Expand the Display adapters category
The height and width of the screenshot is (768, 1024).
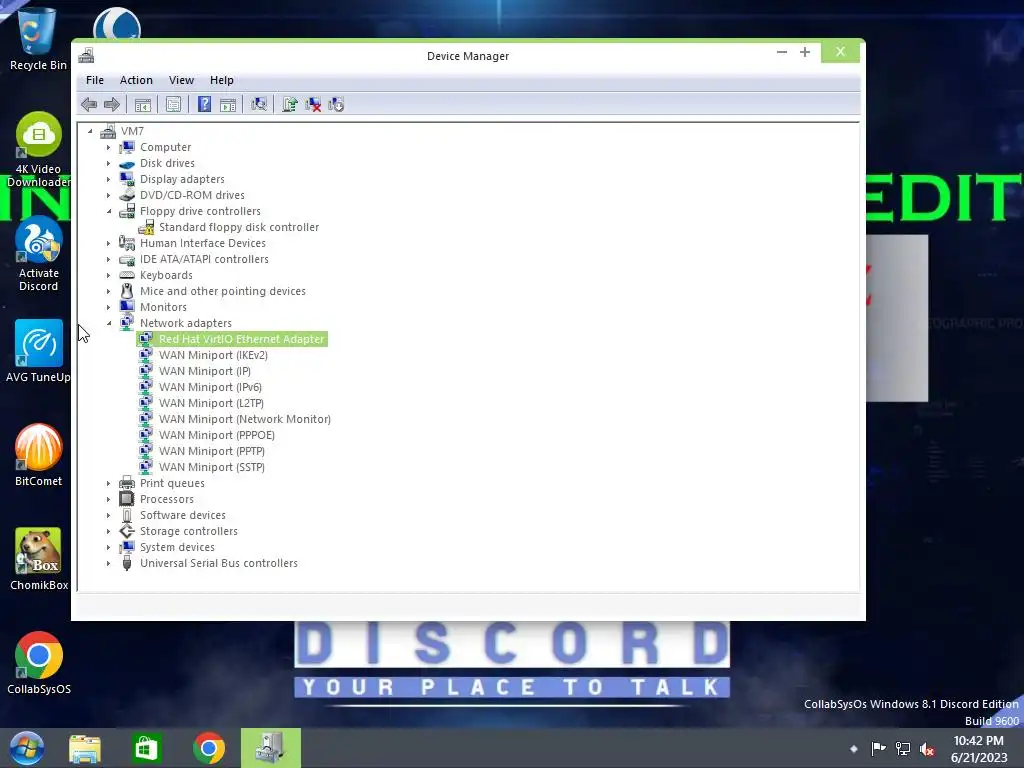108,179
